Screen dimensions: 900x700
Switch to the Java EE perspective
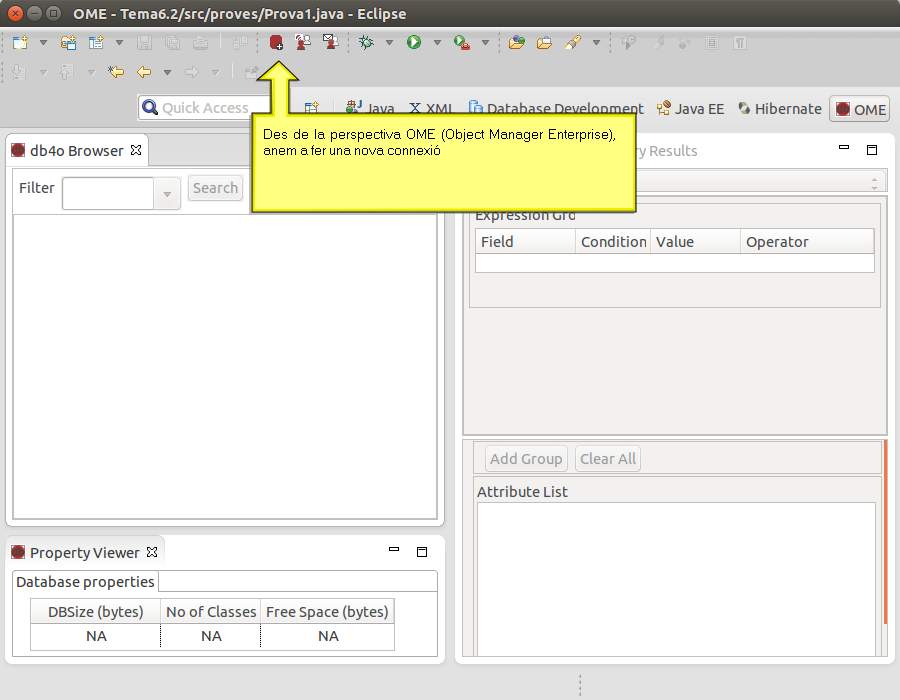690,108
